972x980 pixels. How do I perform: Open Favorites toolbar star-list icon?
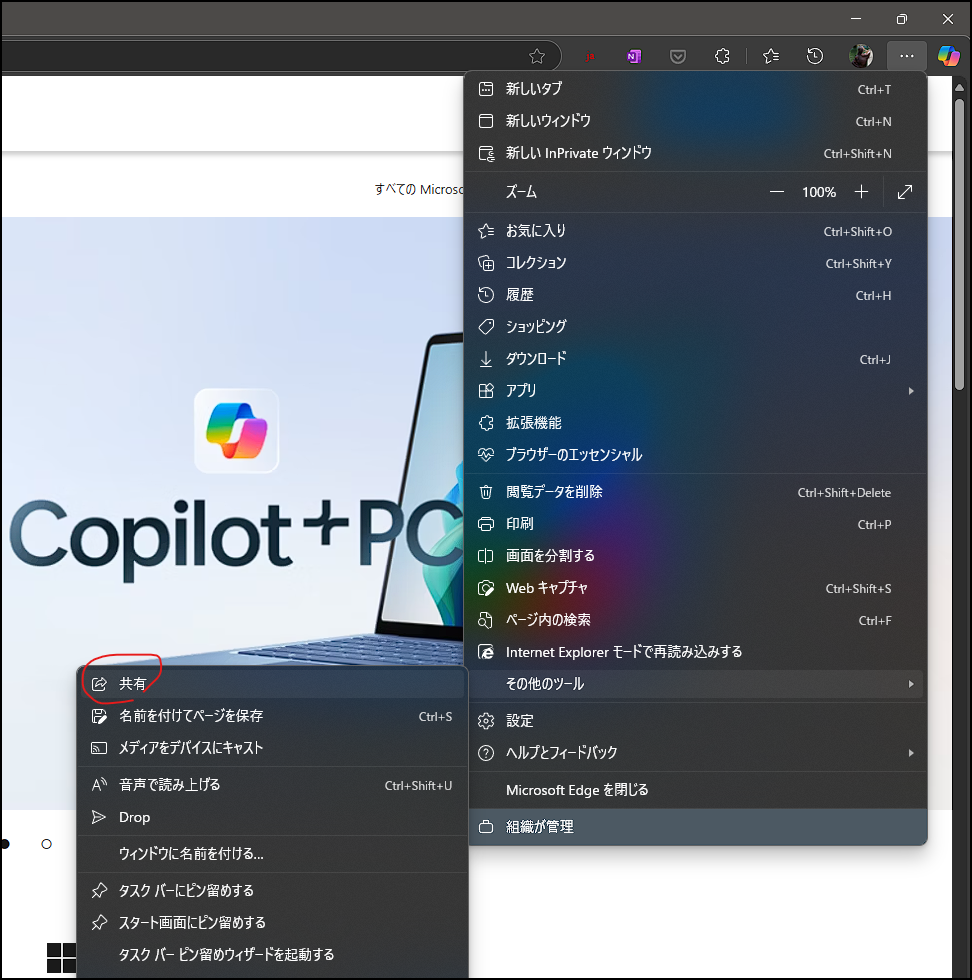tap(771, 56)
